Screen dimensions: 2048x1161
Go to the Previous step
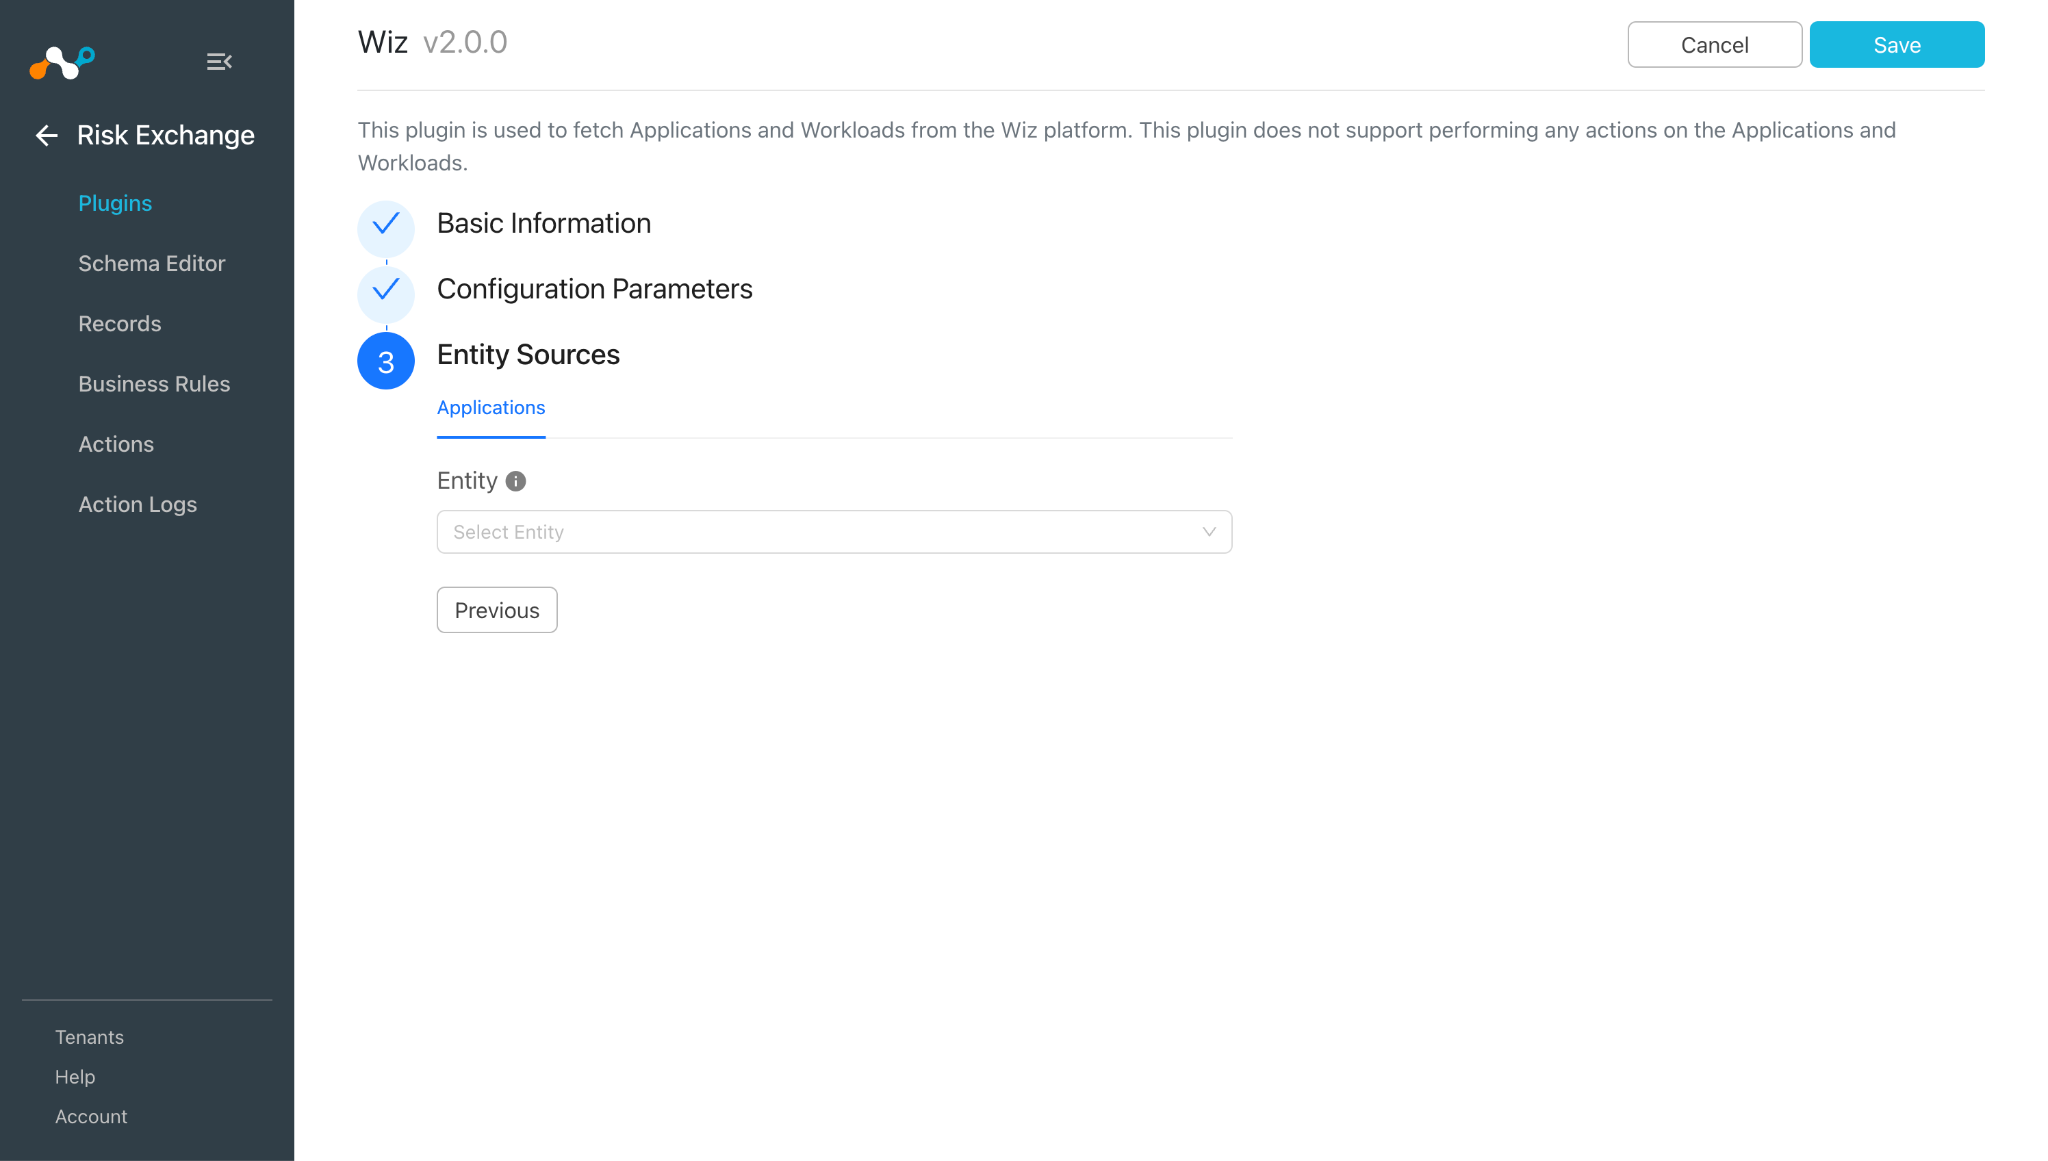pos(497,610)
